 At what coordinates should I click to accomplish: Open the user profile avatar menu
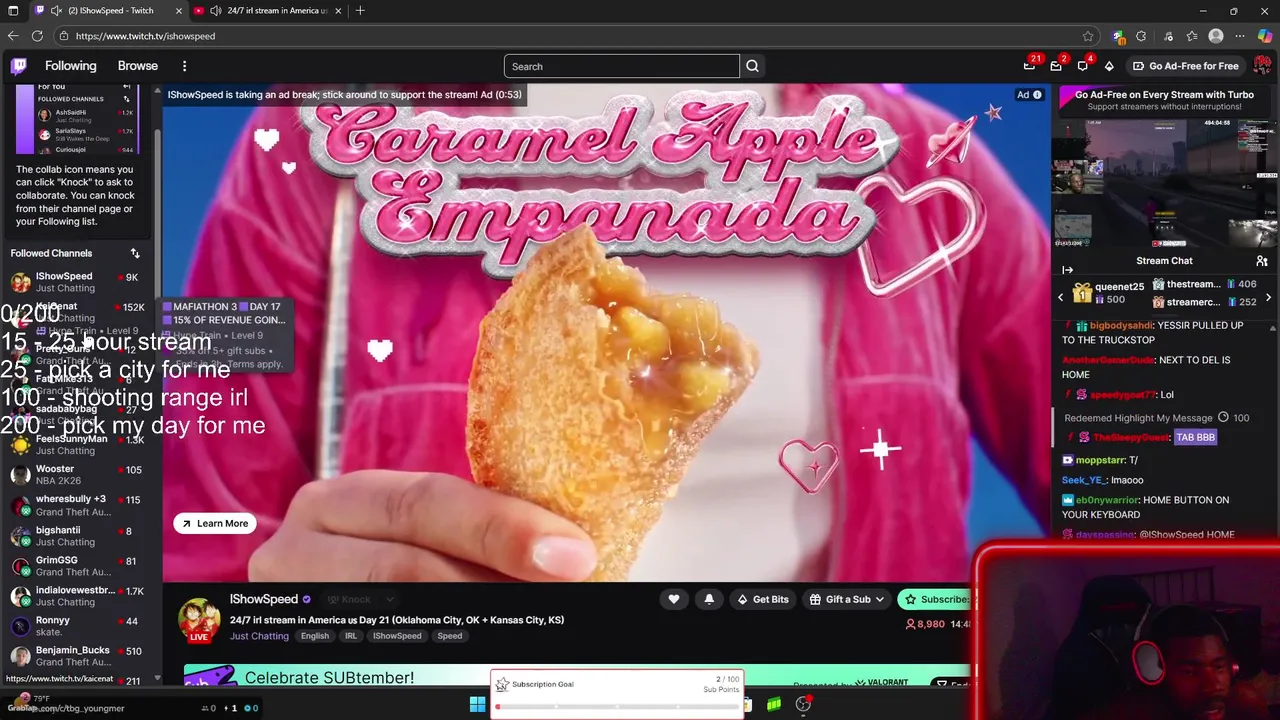(1262, 66)
